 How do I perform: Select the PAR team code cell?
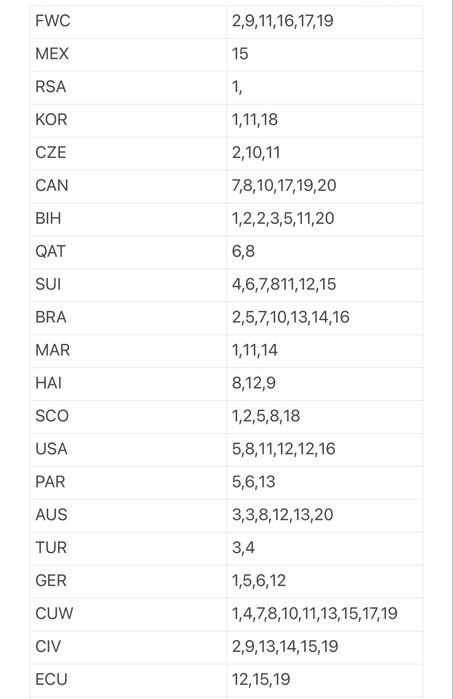pos(128,483)
